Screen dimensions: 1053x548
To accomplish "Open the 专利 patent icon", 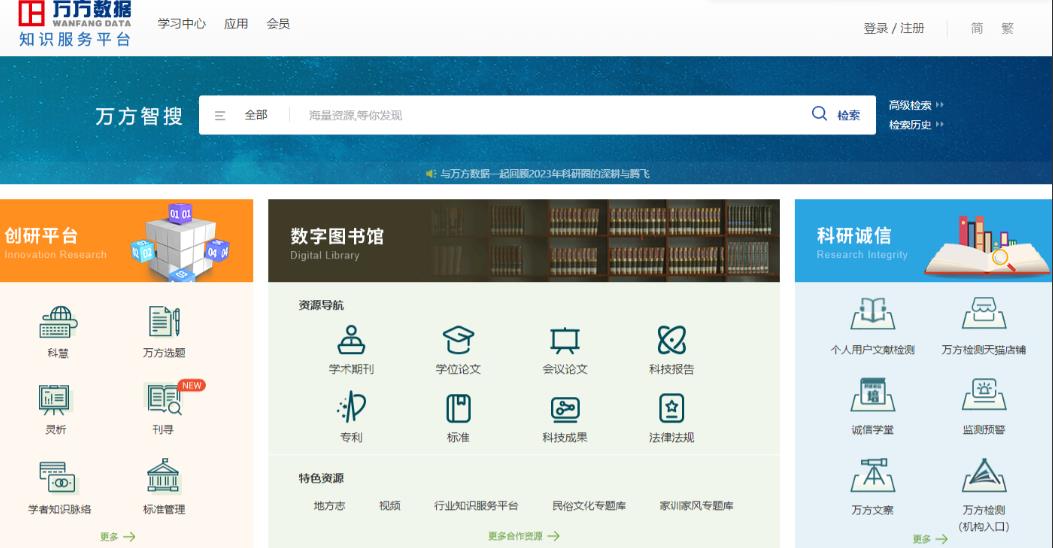I will coord(351,408).
